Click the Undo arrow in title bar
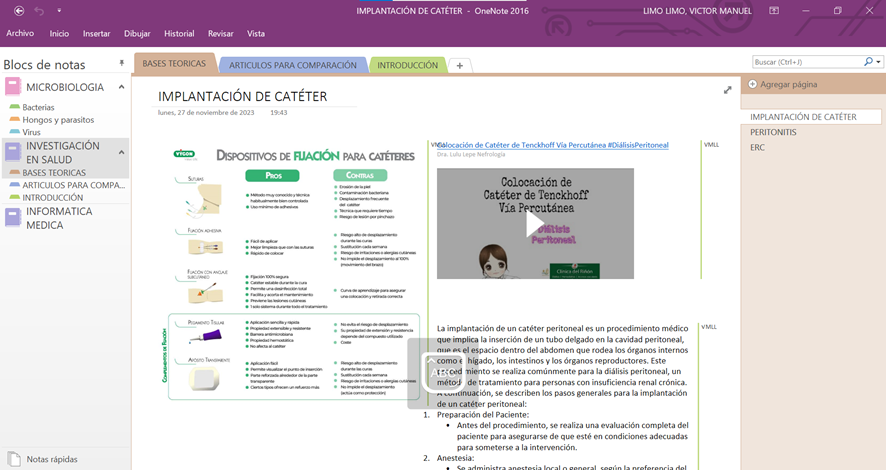This screenshot has height=470, width=886. point(39,11)
